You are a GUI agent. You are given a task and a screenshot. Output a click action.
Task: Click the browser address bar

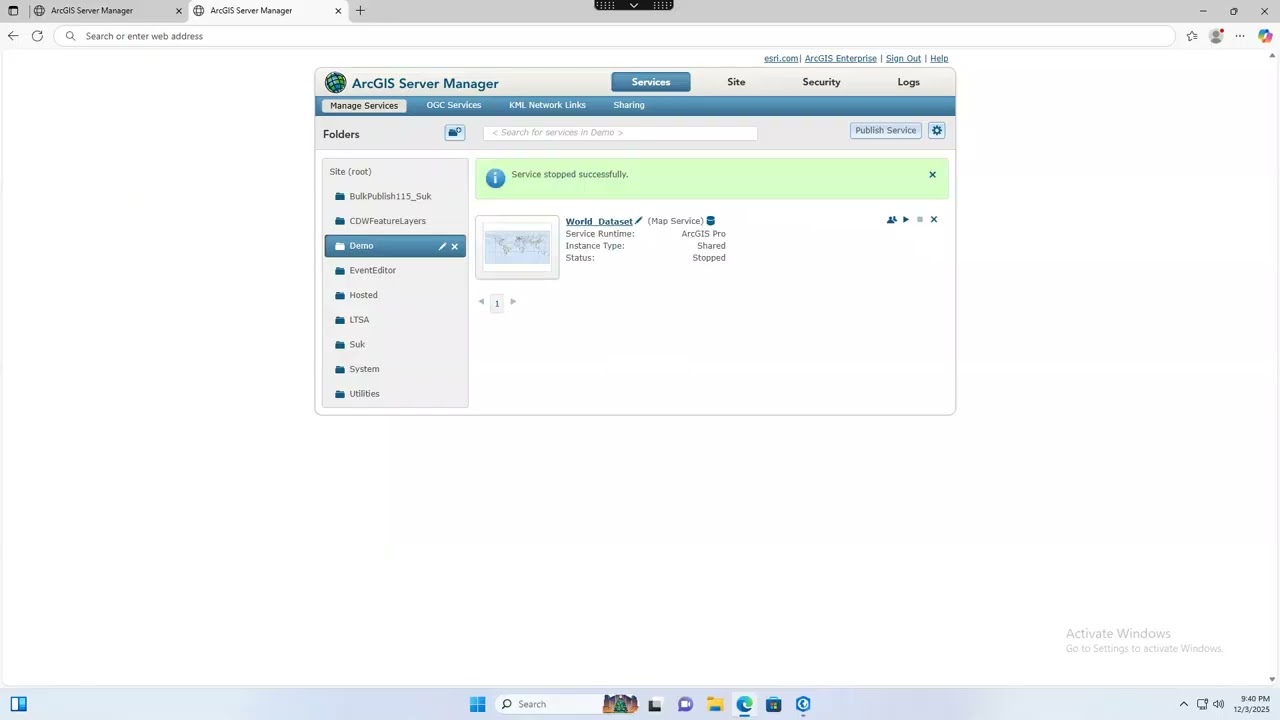[615, 36]
